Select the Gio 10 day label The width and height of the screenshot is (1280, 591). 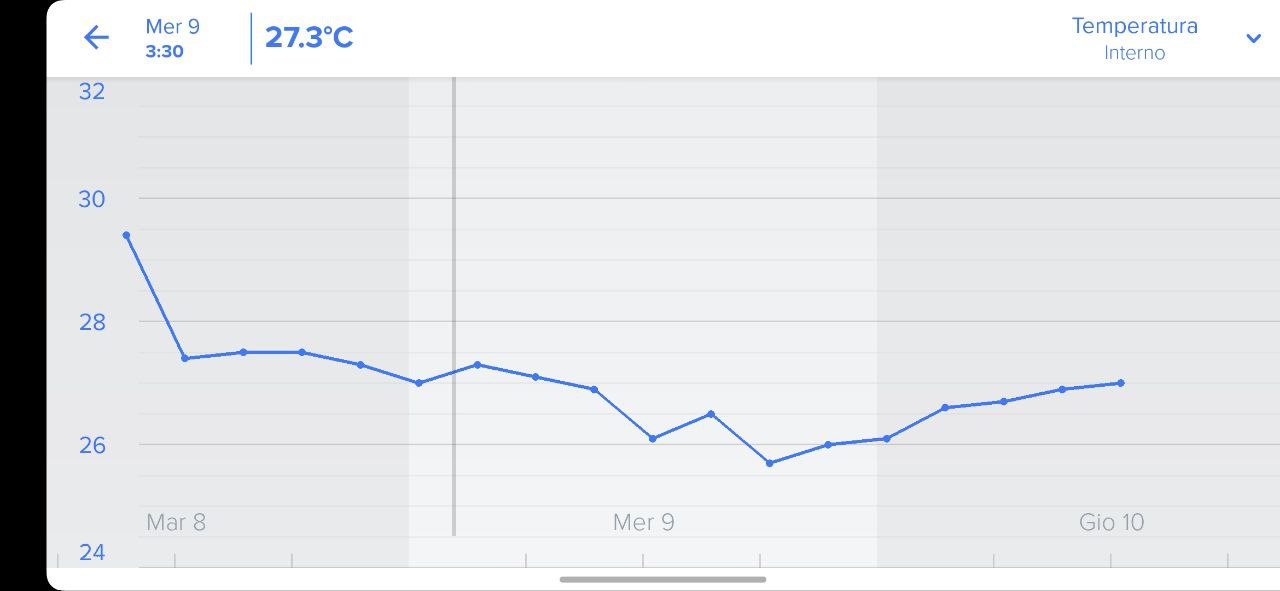coord(1111,522)
